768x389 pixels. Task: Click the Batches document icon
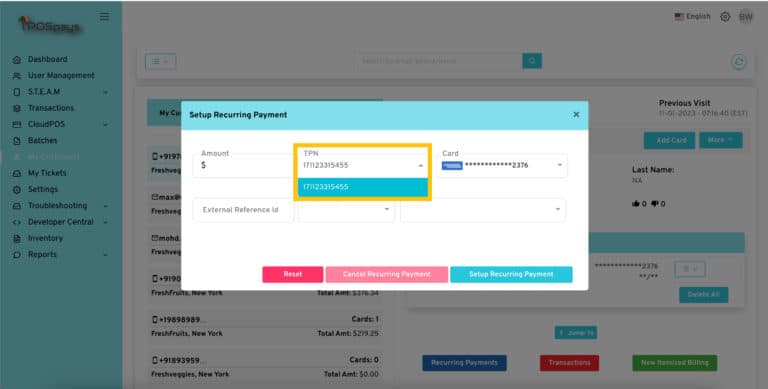[x=17, y=141]
